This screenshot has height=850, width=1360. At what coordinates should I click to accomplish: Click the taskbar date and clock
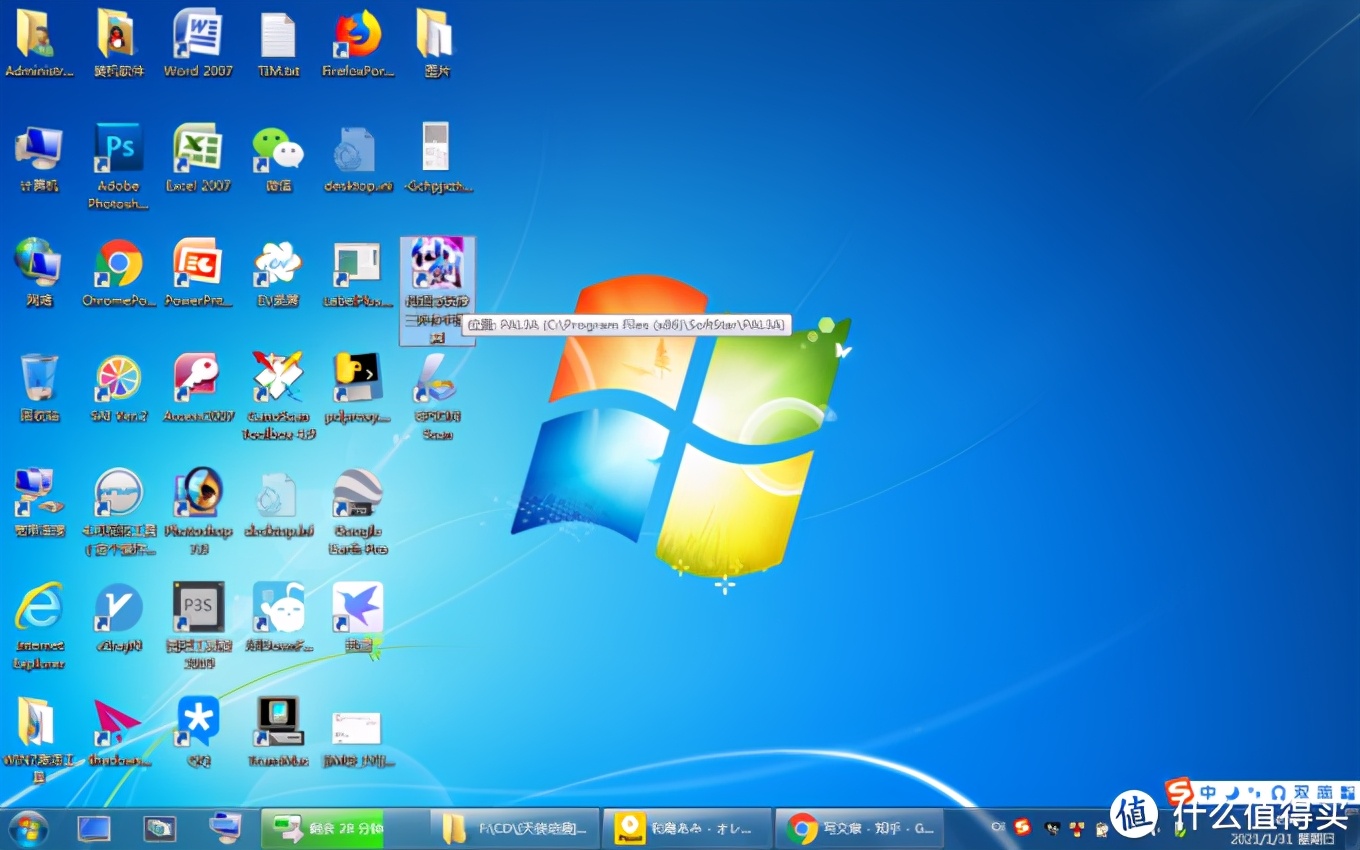click(1282, 838)
